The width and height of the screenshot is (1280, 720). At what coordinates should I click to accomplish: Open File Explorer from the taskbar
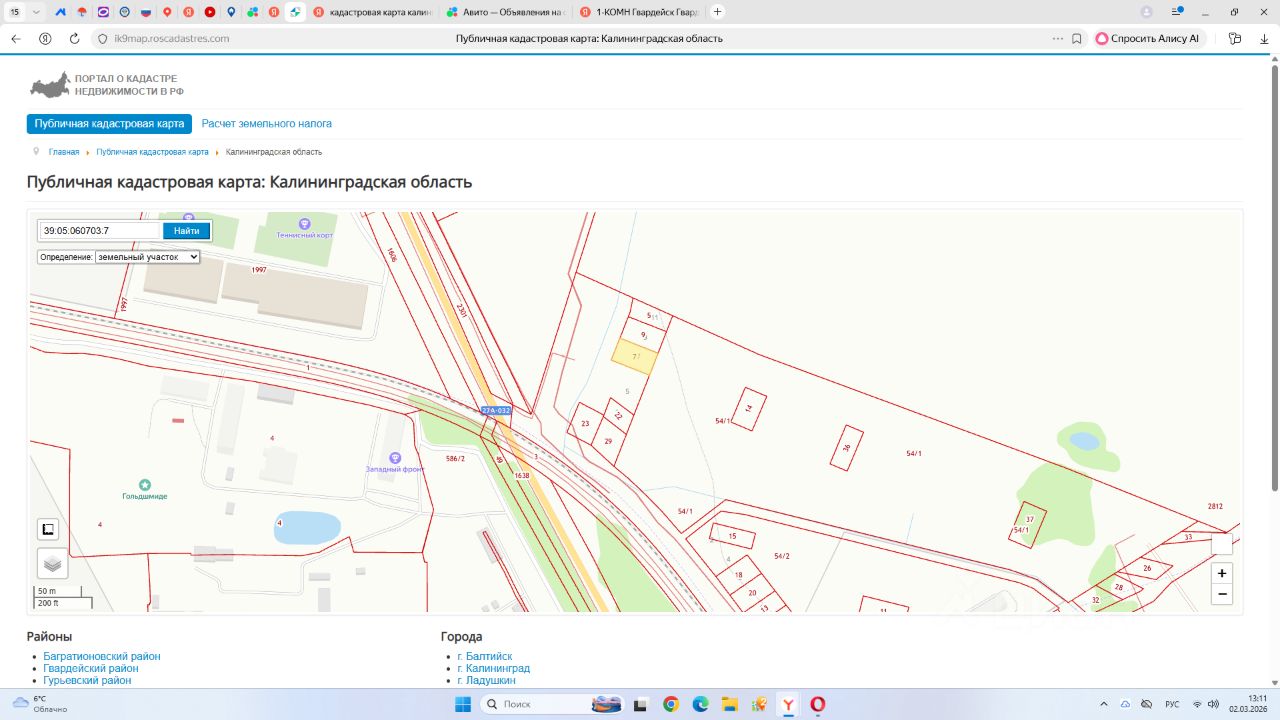(x=730, y=704)
